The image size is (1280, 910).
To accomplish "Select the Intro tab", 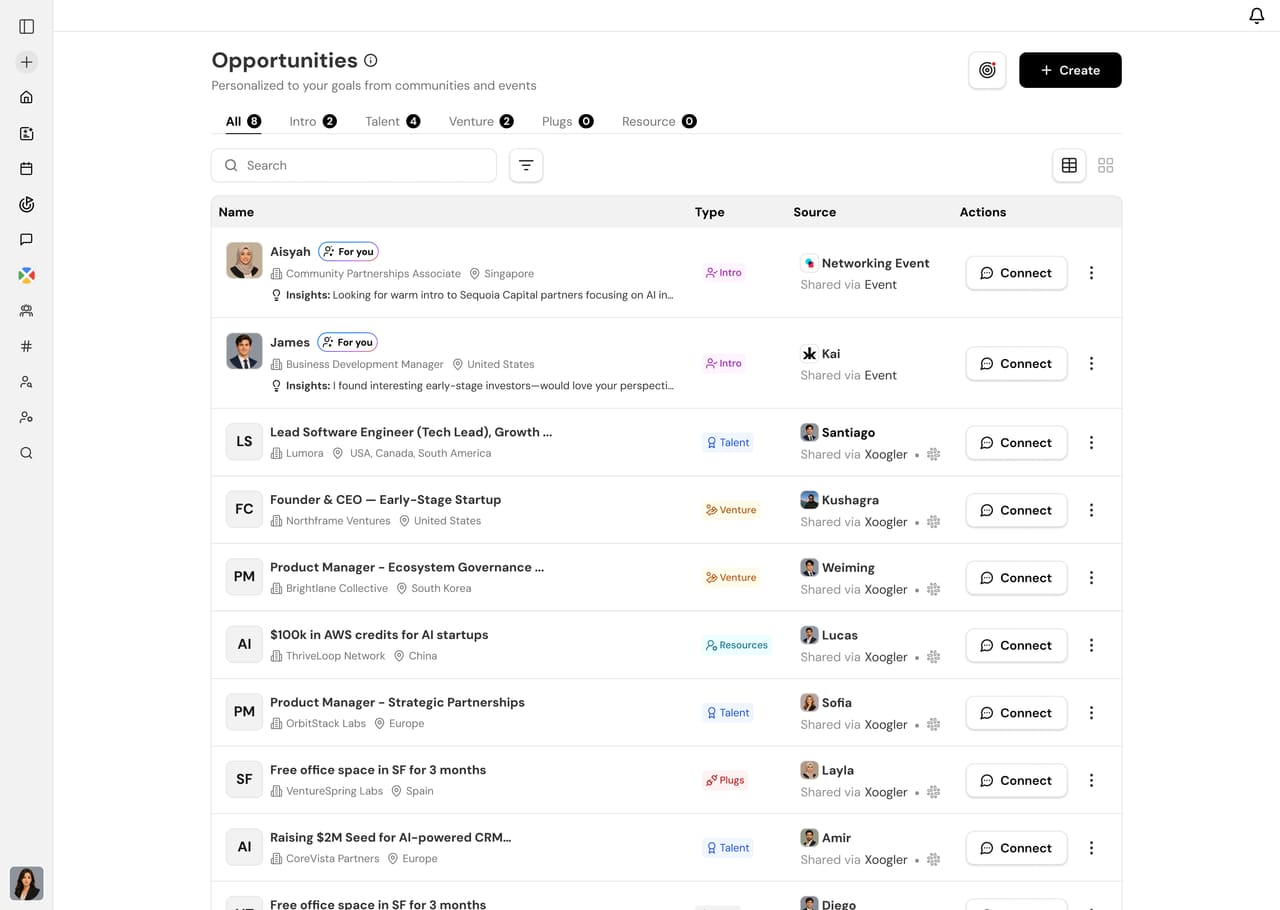I will tap(313, 121).
